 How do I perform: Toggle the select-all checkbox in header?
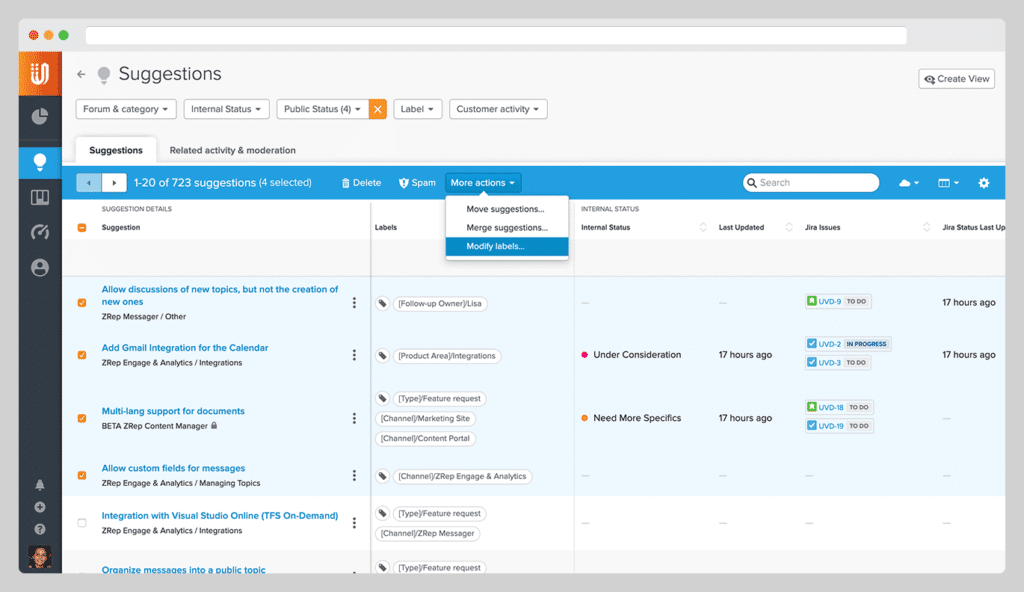point(82,227)
